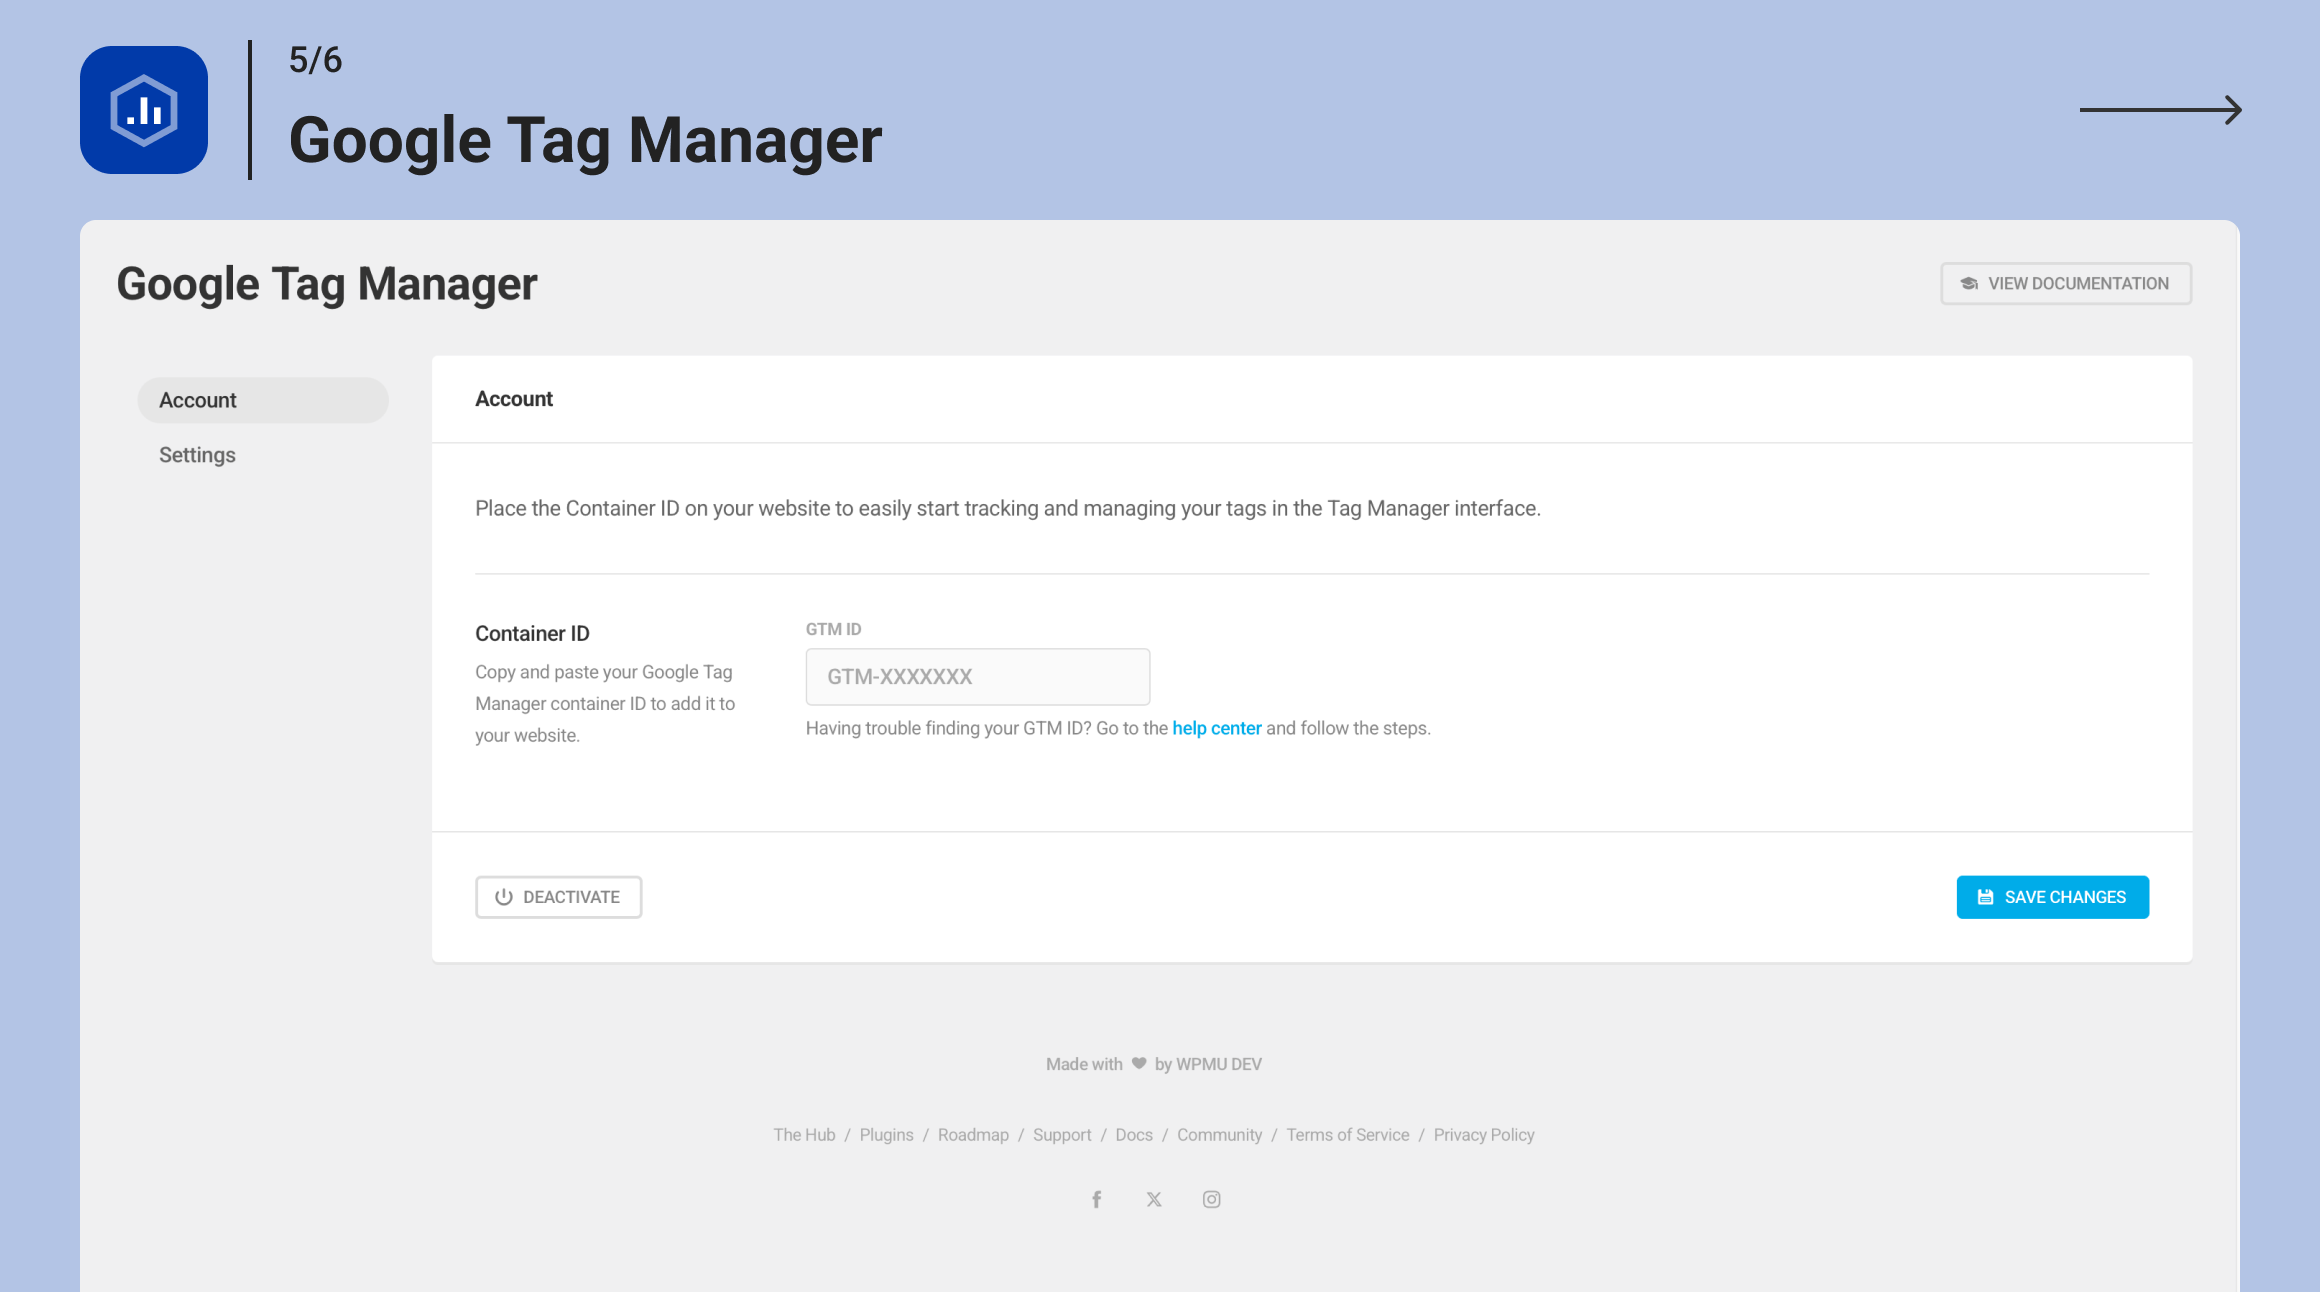The width and height of the screenshot is (2320, 1292).
Task: Open the Support footer link
Action: coord(1062,1135)
